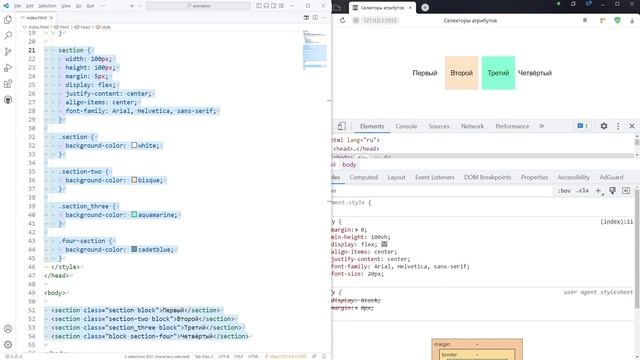Toggle the secondary sidebar layout icon

[x=274, y=6]
